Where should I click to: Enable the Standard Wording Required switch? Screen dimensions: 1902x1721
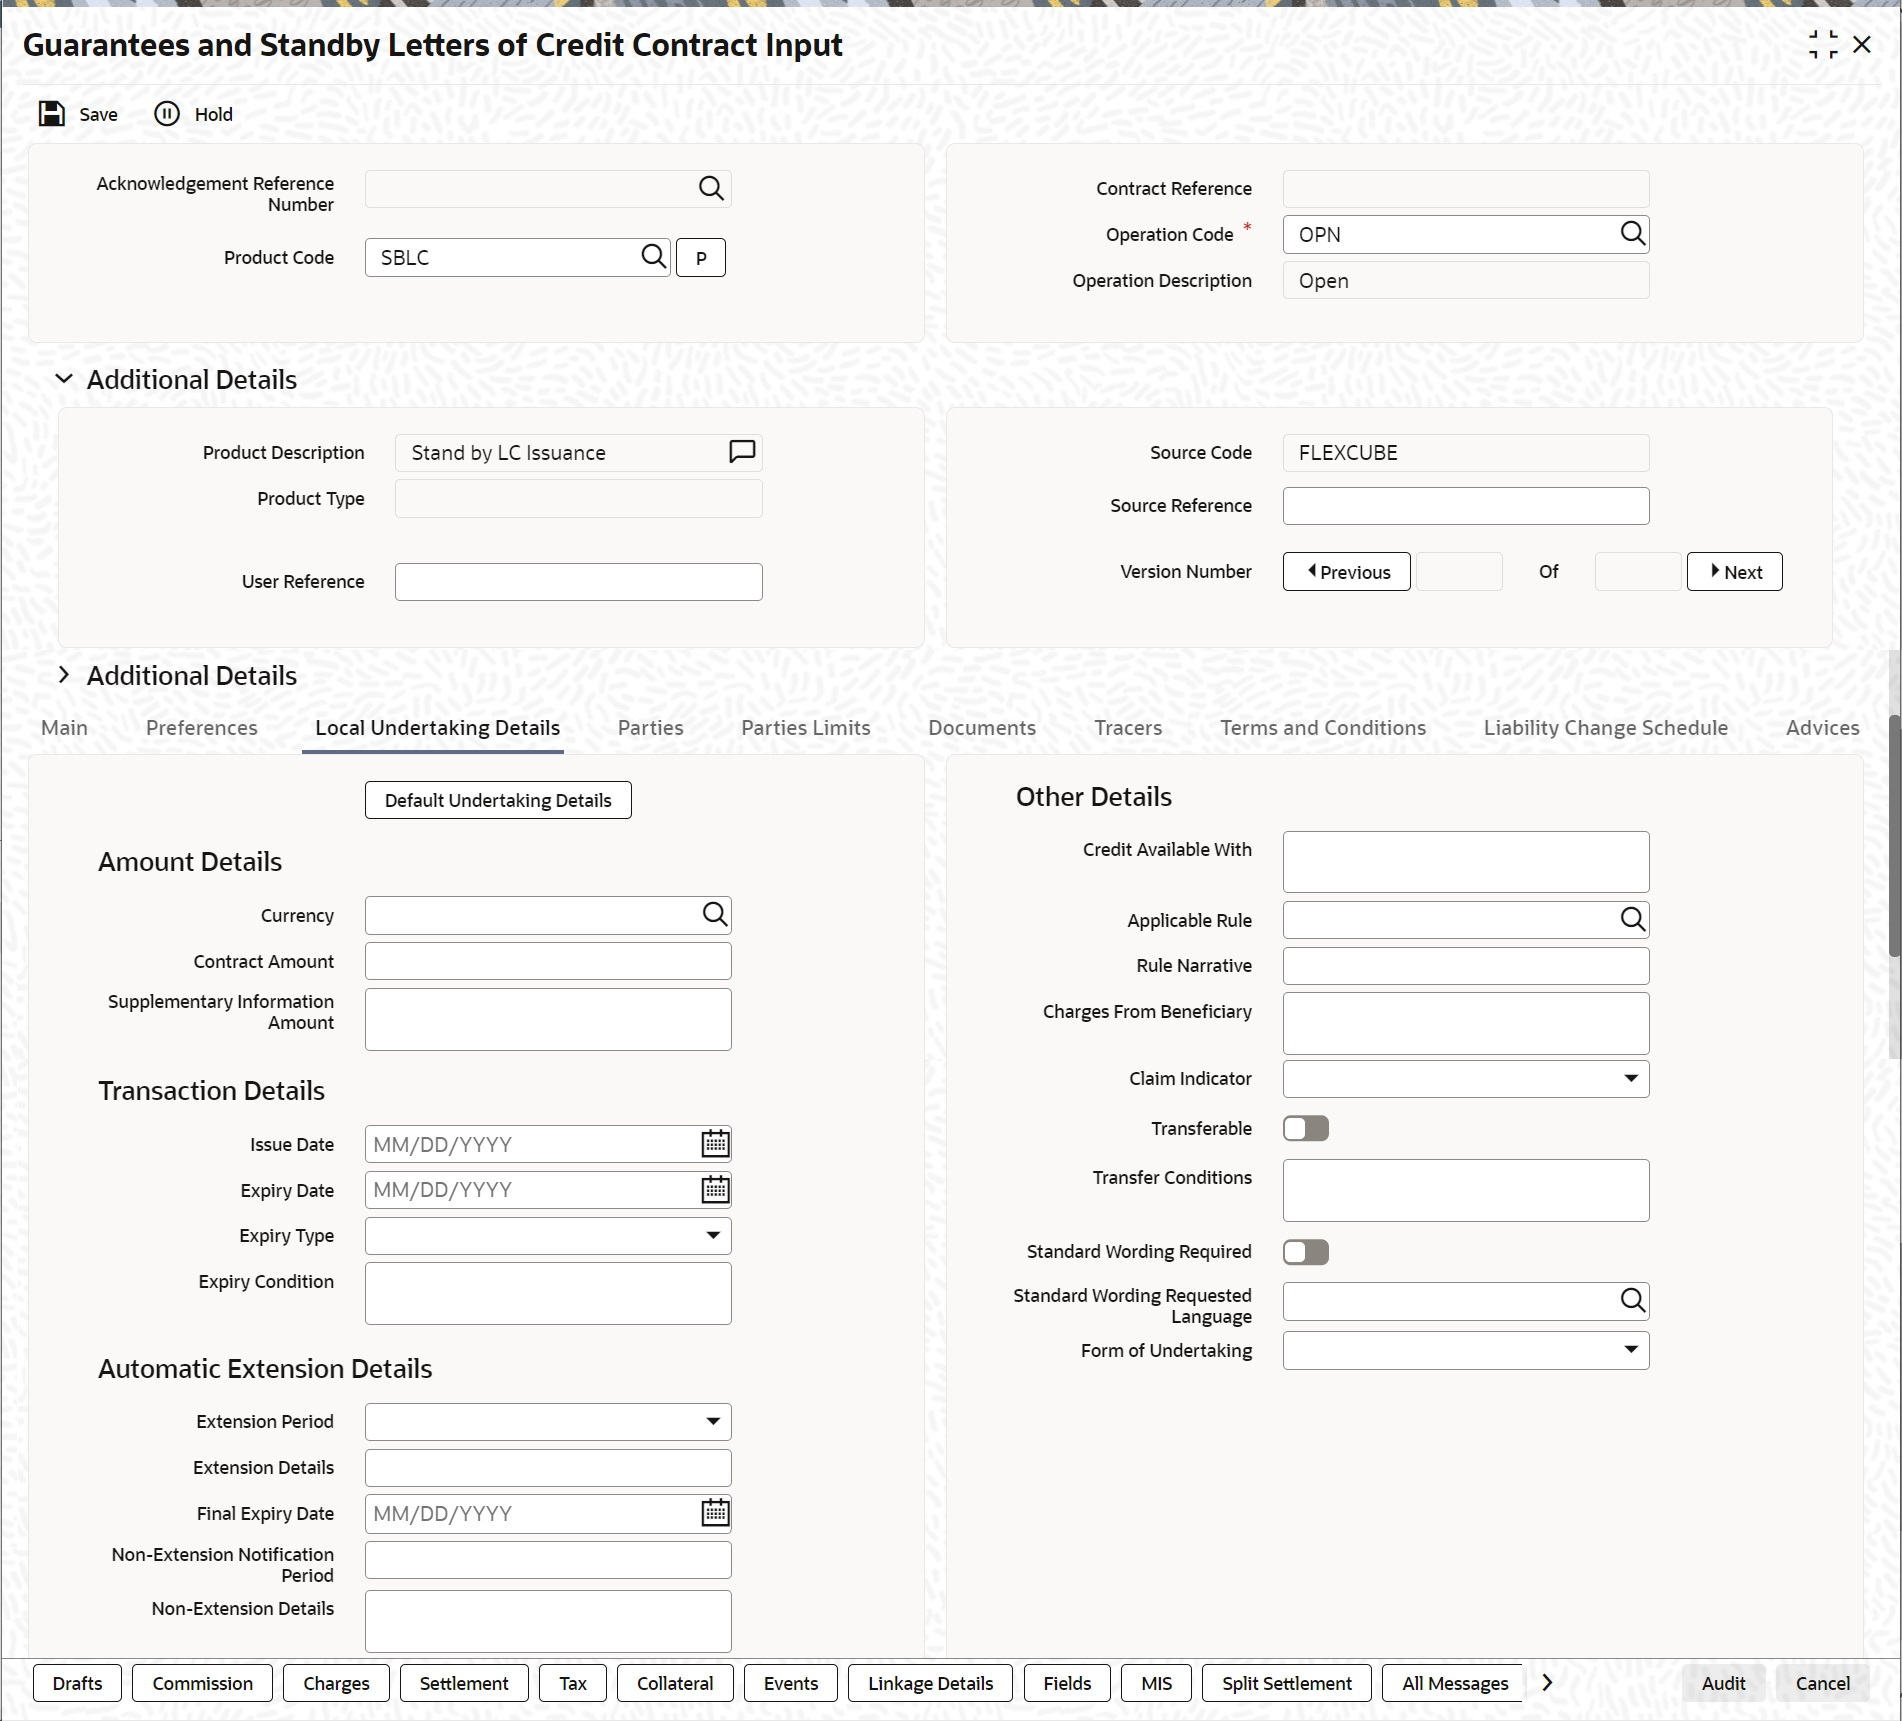tap(1306, 1252)
